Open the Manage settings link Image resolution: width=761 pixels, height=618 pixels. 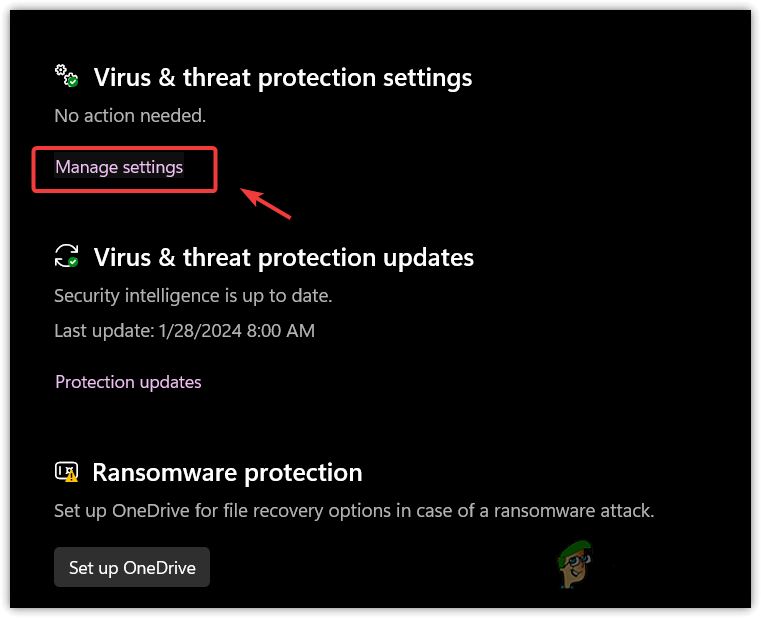click(x=119, y=167)
